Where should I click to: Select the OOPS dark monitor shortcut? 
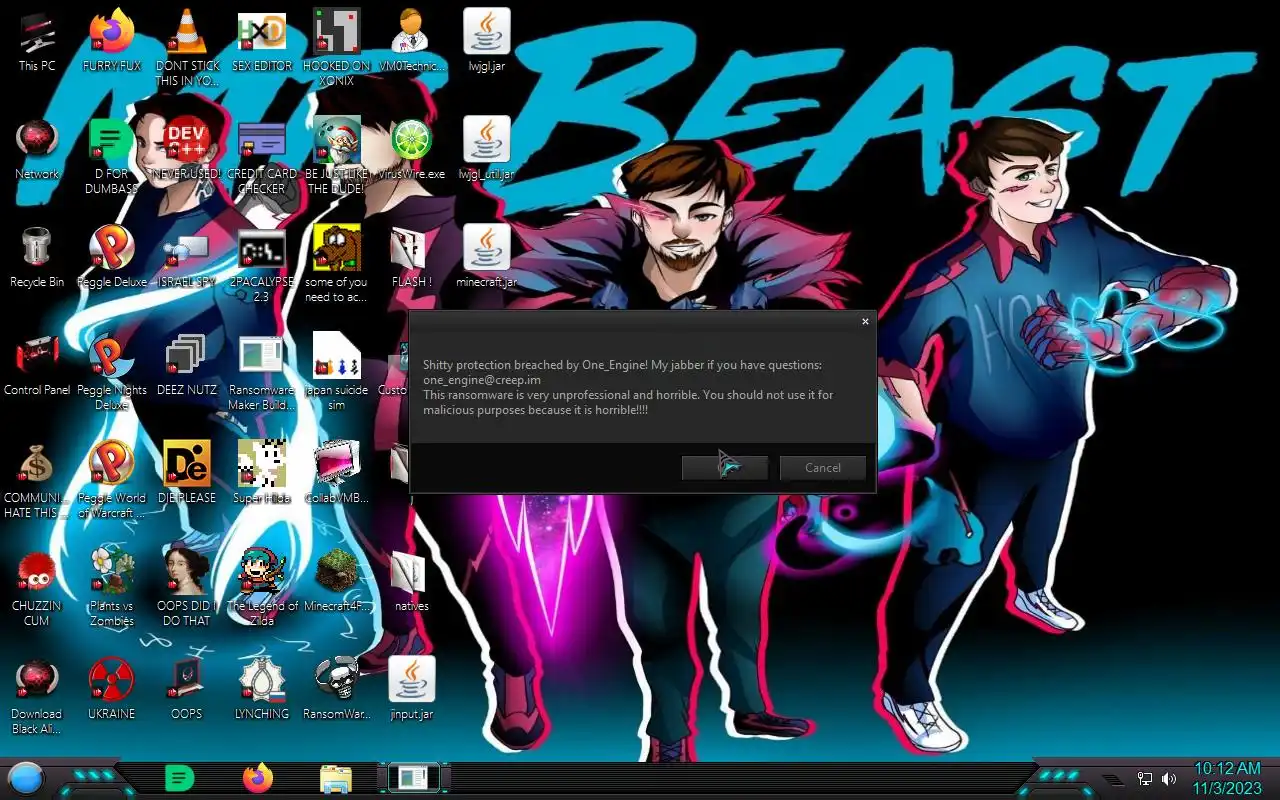186,690
